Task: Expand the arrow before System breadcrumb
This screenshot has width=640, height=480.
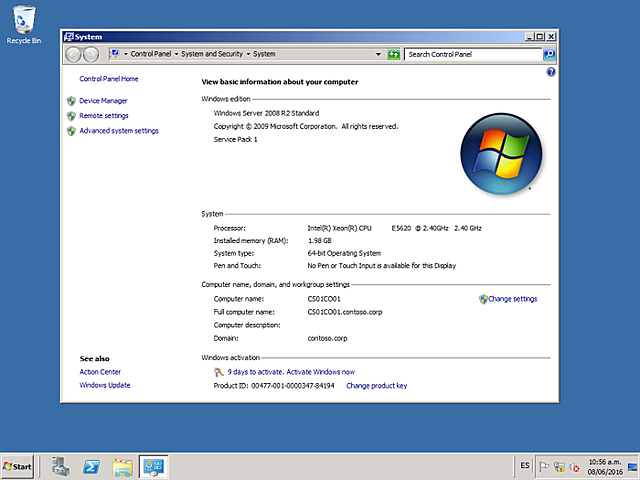Action: coord(248,54)
